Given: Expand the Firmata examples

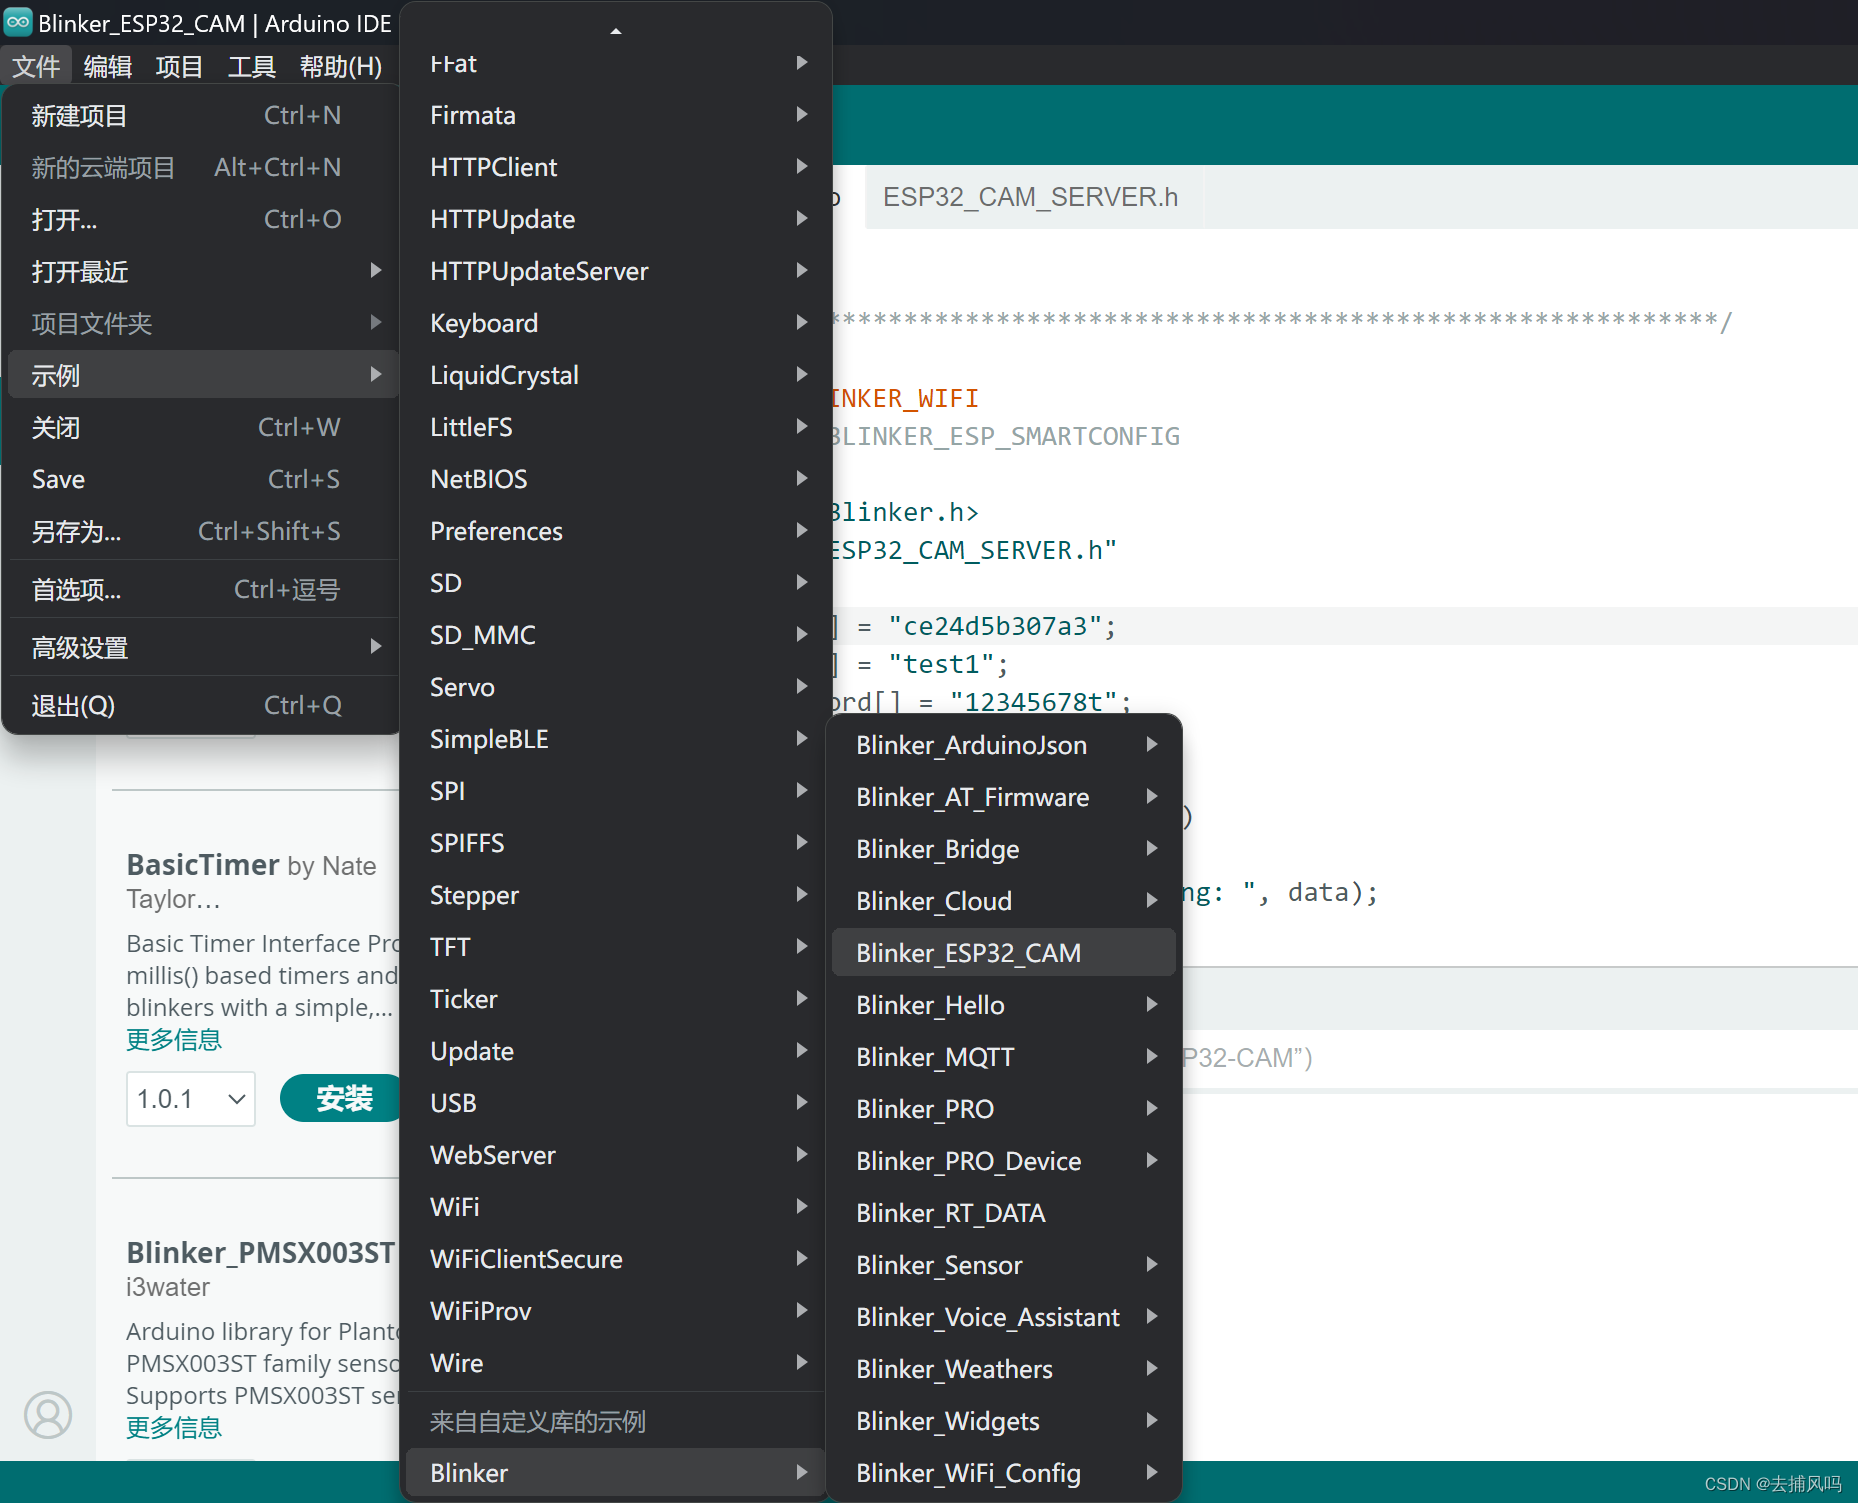Looking at the screenshot, I should pyautogui.click(x=616, y=115).
